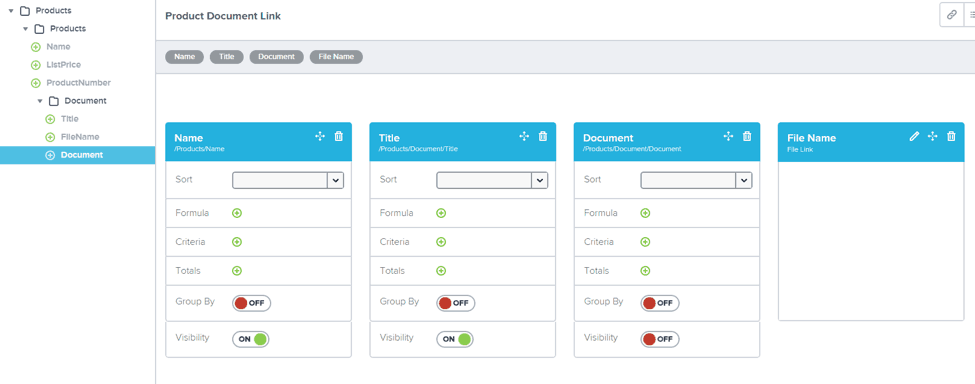
Task: Add a Formula to the Title column
Action: (x=441, y=213)
